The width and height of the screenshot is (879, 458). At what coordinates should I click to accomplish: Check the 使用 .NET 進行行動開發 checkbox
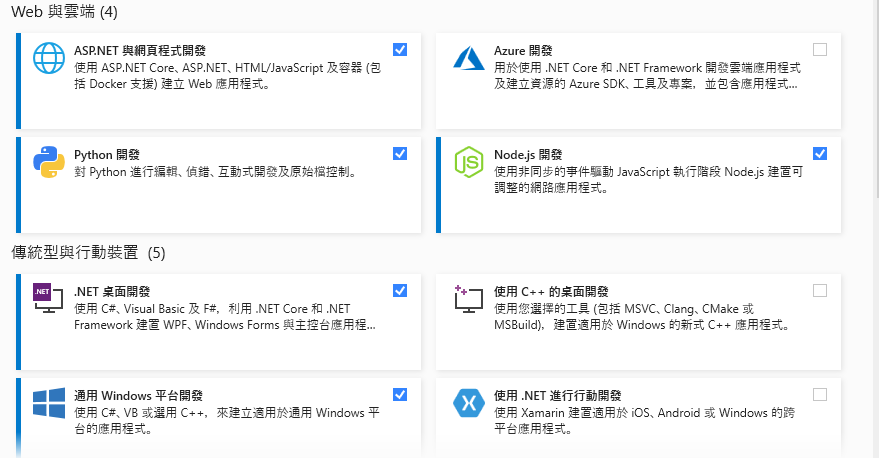(x=820, y=395)
